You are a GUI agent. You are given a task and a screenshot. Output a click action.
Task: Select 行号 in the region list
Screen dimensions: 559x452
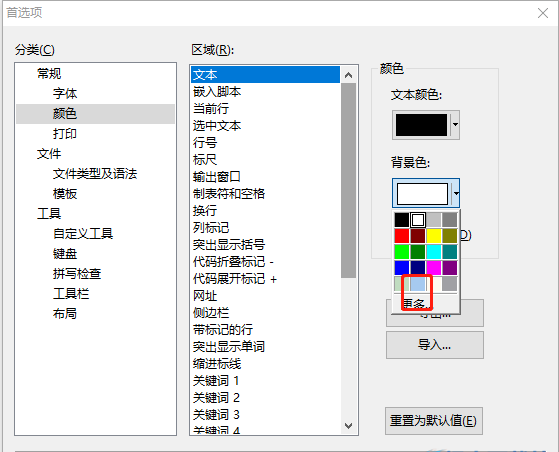click(x=265, y=143)
